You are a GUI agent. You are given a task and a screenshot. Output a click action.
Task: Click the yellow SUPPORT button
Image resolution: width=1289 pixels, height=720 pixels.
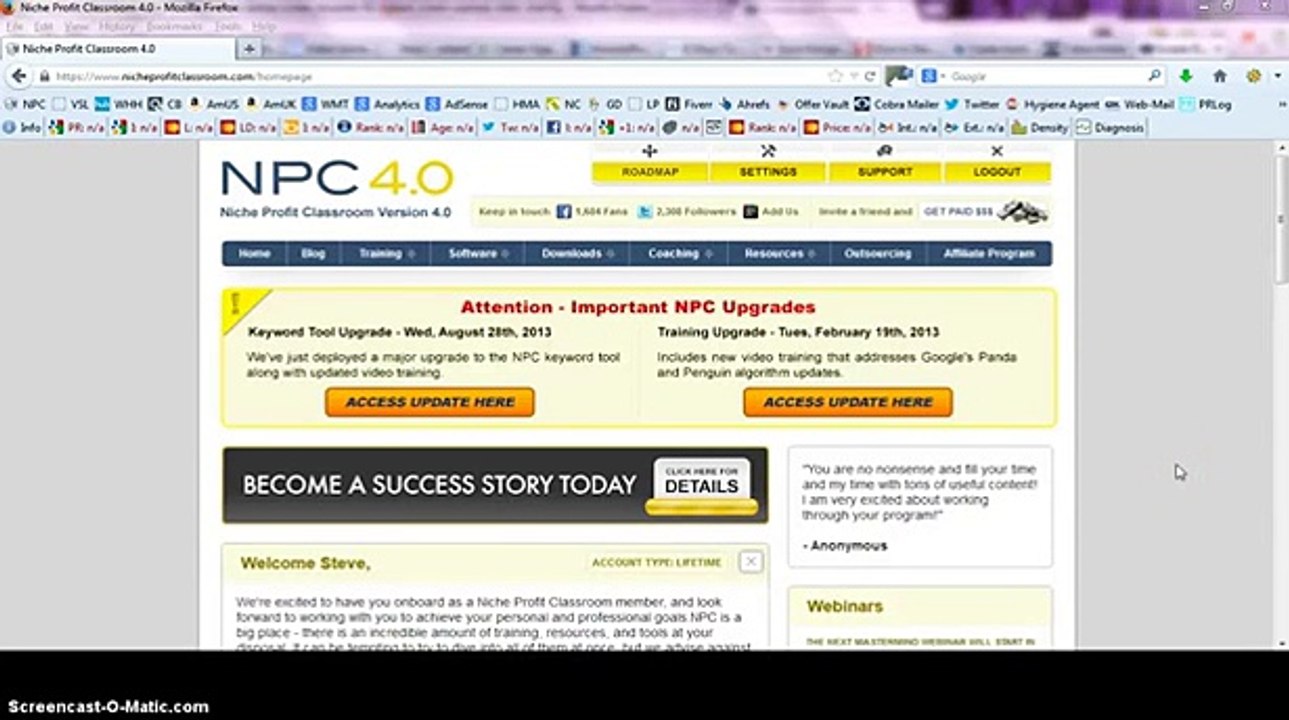(x=885, y=172)
